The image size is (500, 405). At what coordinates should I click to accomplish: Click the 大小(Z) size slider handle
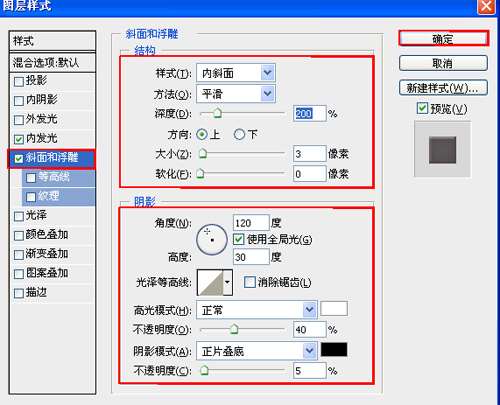tap(203, 153)
